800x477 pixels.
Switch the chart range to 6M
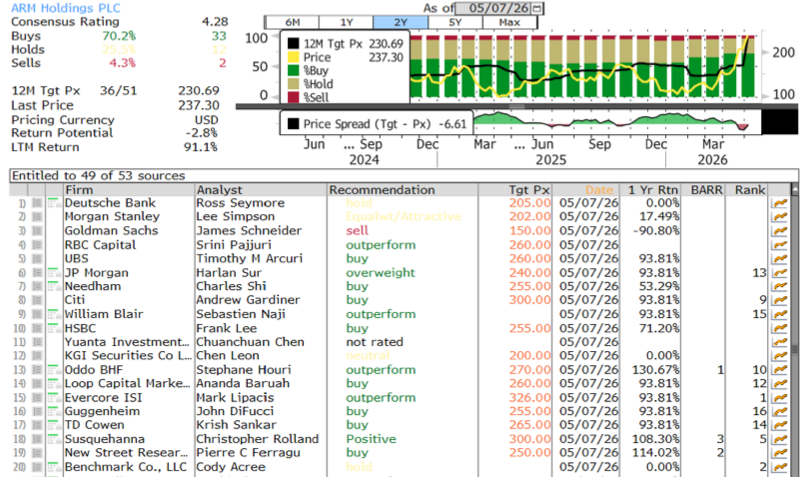tap(292, 22)
